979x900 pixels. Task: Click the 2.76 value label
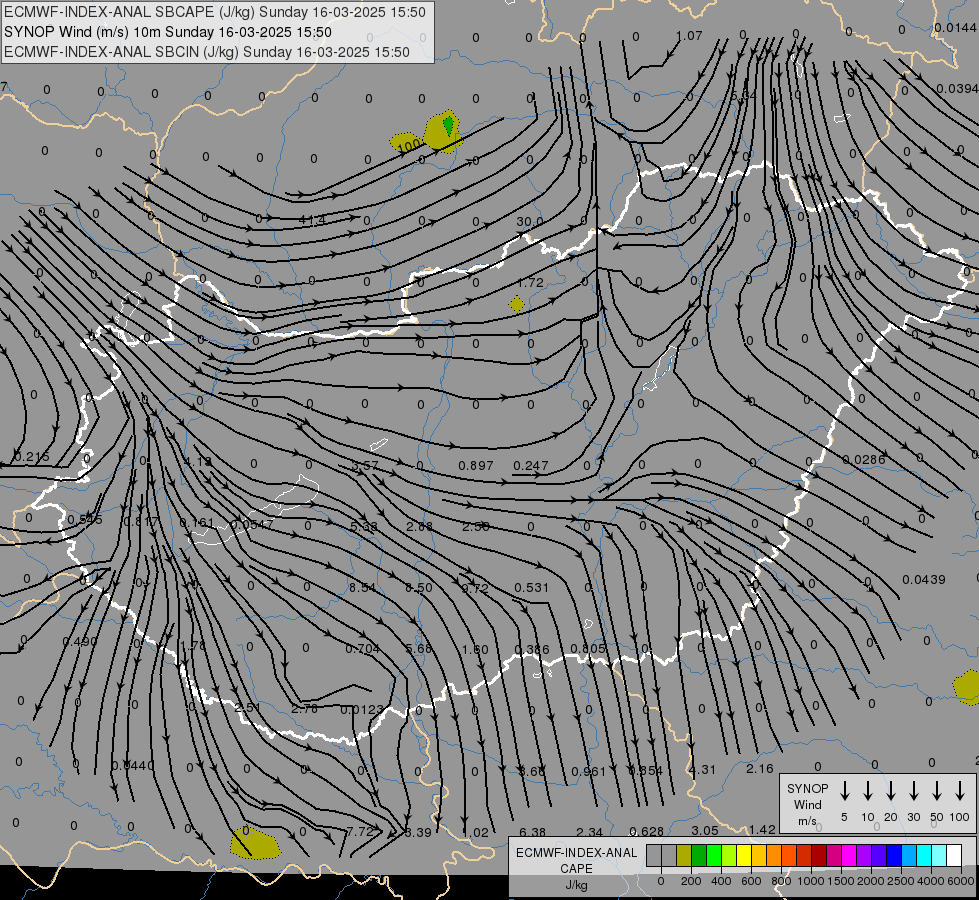[305, 709]
